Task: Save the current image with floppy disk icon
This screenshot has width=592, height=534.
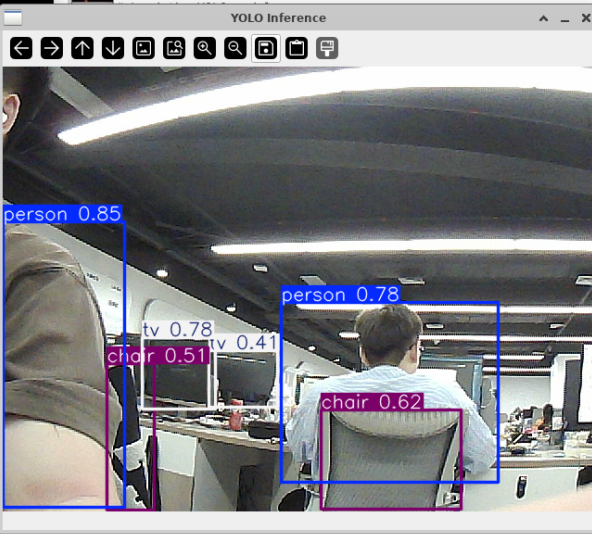Action: pos(266,48)
